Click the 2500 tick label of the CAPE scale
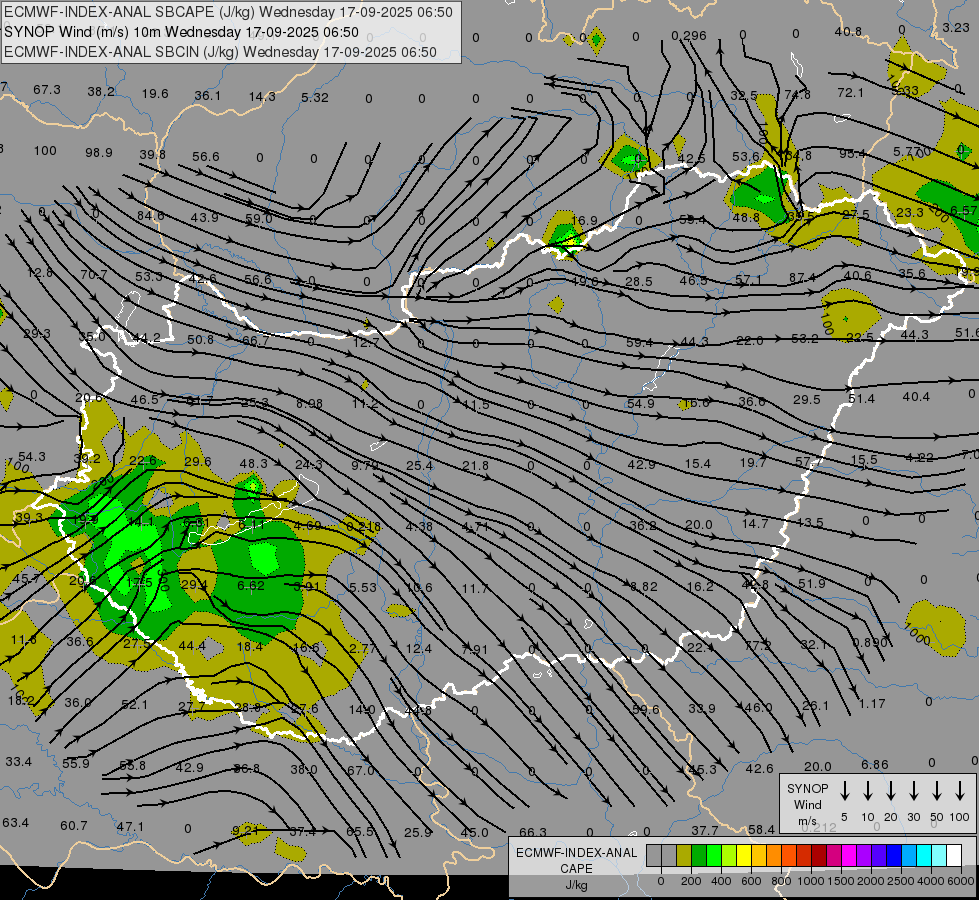Screen dimensions: 979x900 coord(901,881)
